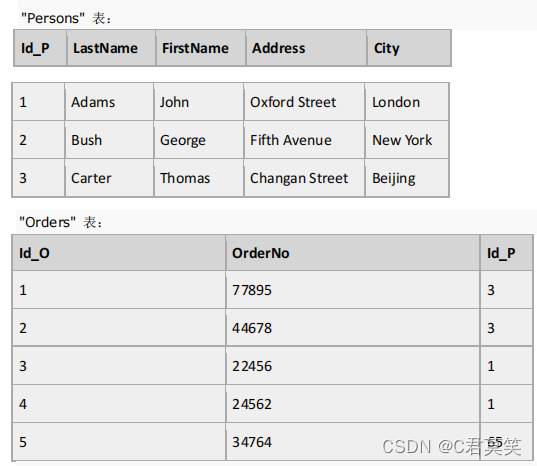The width and height of the screenshot is (537, 466).
Task: Click the Beijing city cell
Action: pos(407,178)
